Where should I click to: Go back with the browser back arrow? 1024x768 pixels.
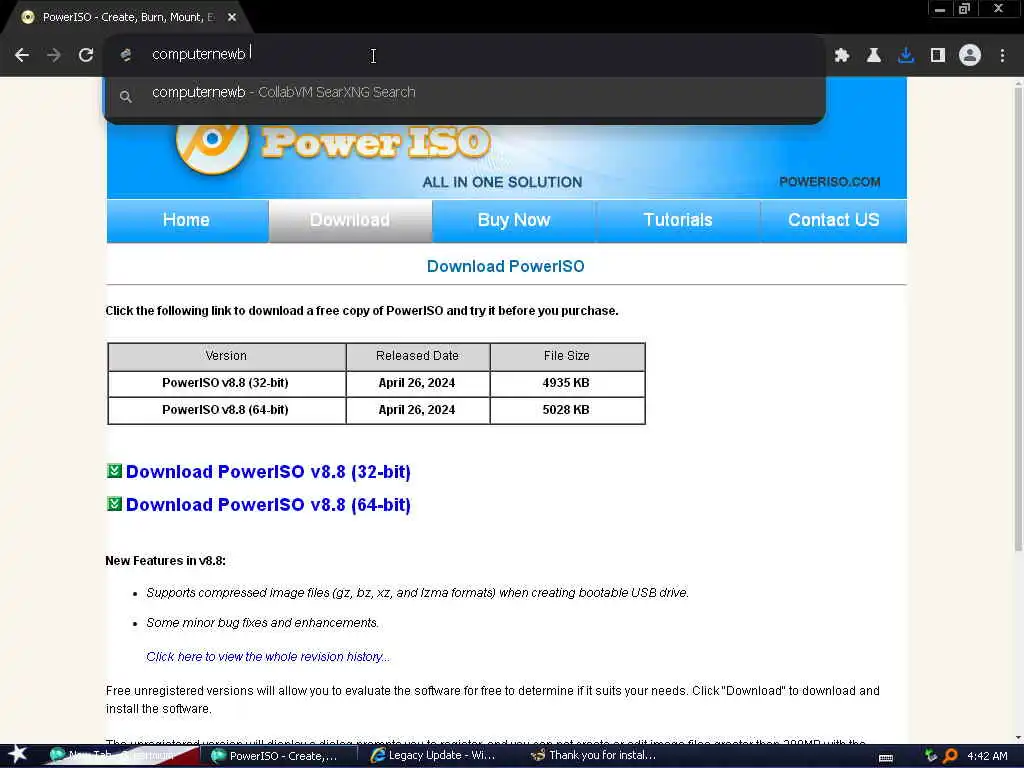(22, 55)
